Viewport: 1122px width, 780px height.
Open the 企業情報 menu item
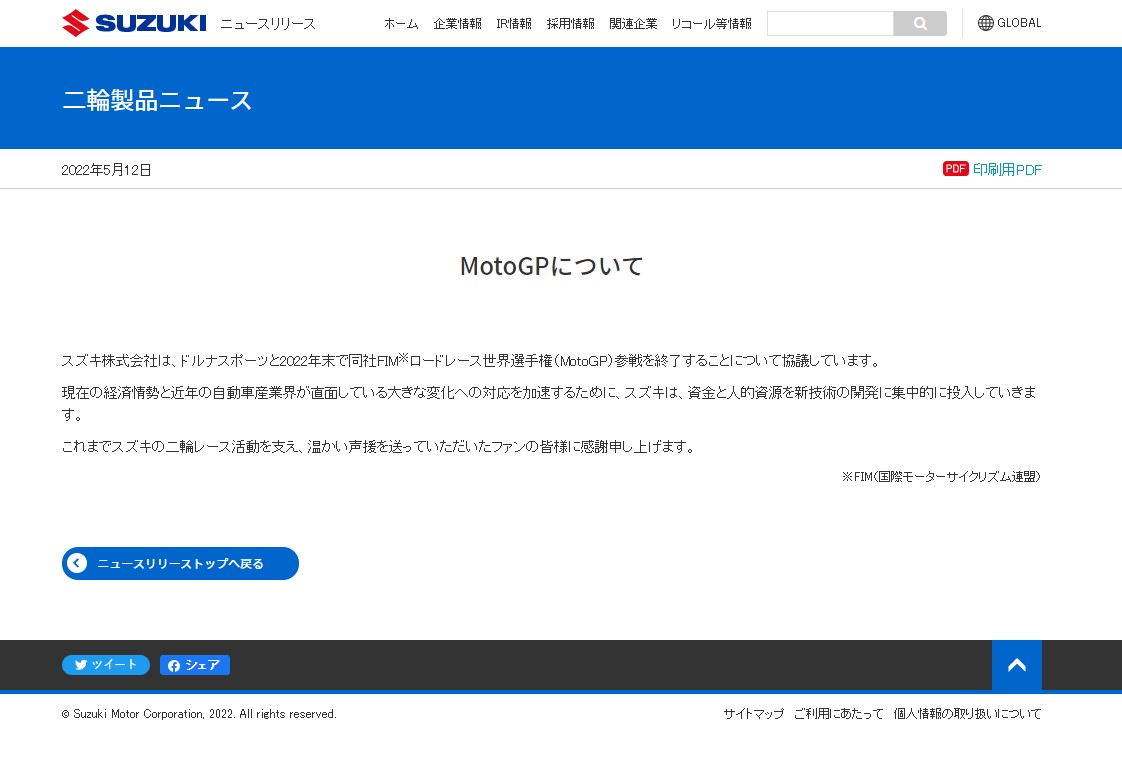(x=457, y=24)
